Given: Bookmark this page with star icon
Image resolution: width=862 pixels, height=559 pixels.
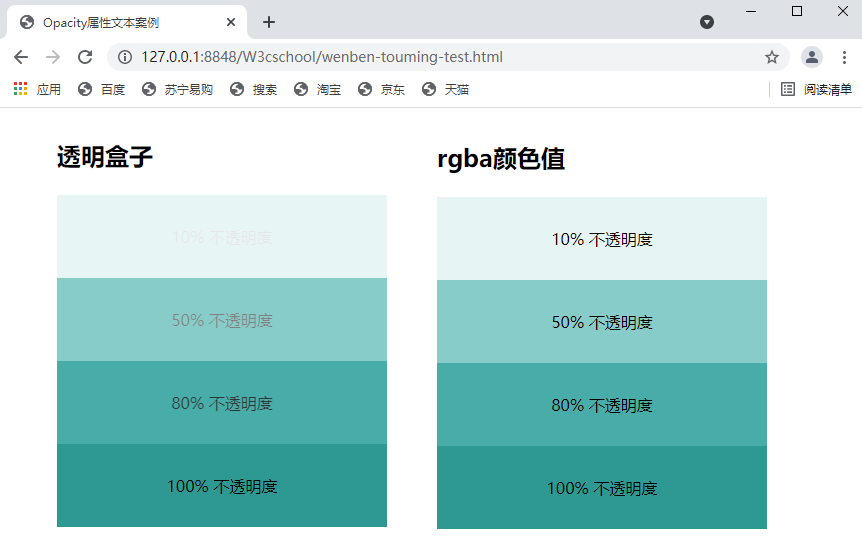Looking at the screenshot, I should (771, 57).
